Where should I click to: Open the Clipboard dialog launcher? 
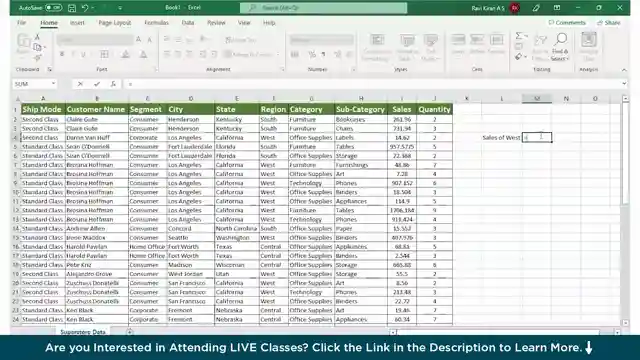point(50,69)
